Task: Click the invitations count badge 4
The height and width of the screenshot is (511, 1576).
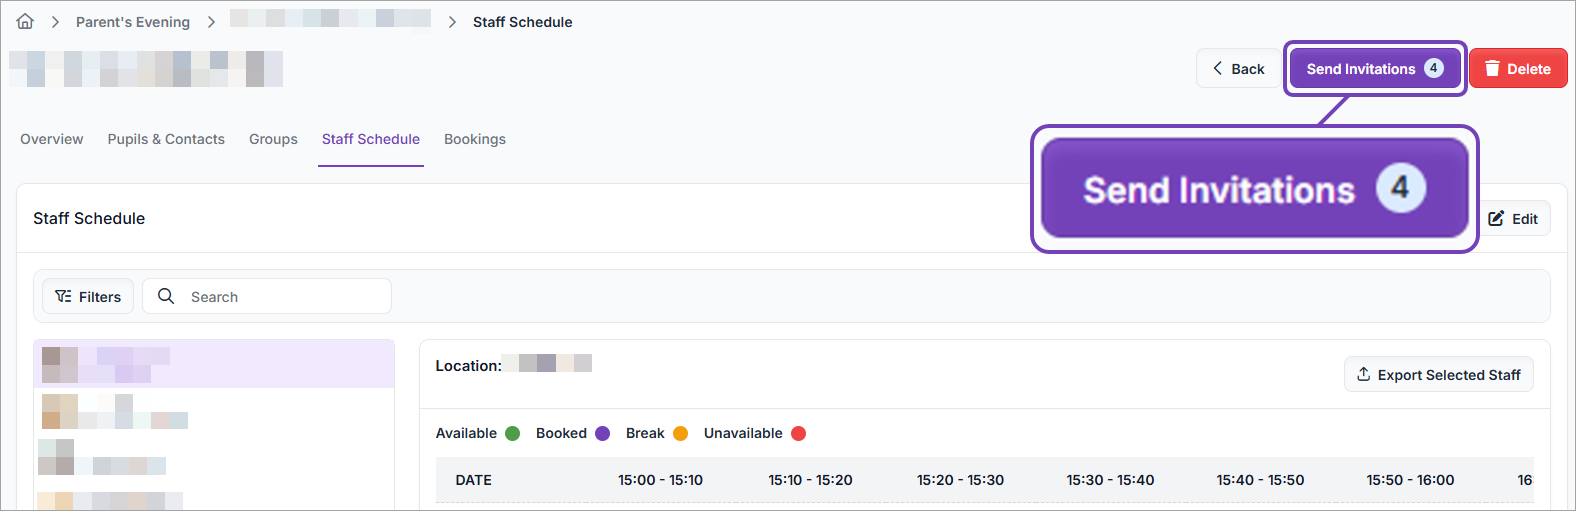Action: pyautogui.click(x=1433, y=68)
